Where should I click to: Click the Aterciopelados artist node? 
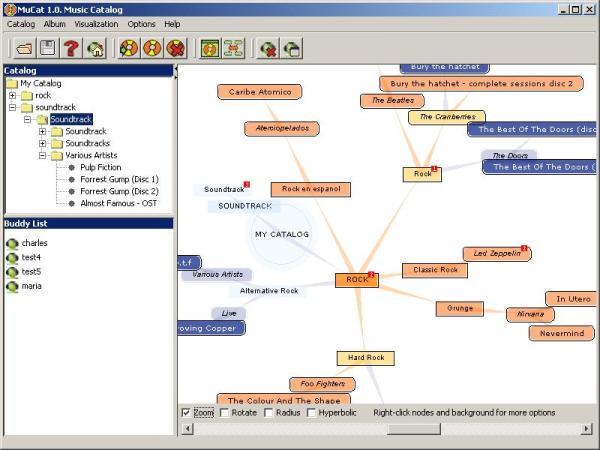coord(282,129)
